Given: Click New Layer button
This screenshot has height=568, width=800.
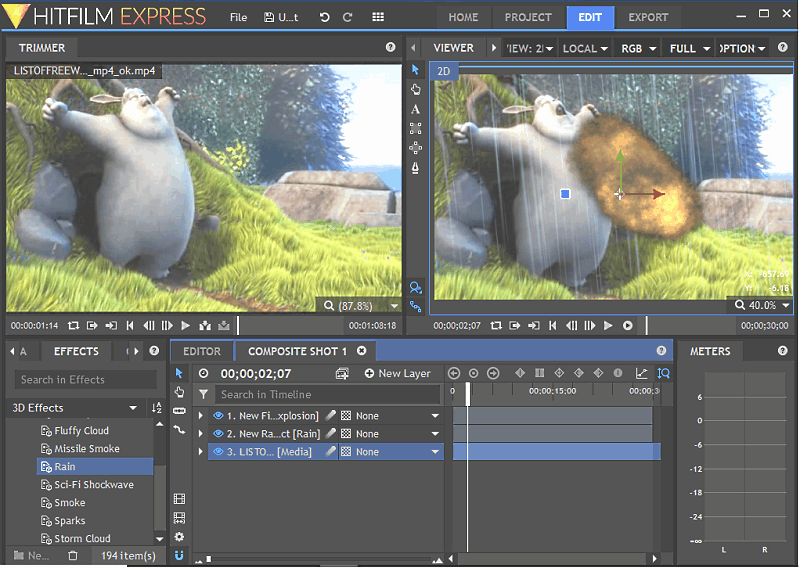Looking at the screenshot, I should point(397,374).
